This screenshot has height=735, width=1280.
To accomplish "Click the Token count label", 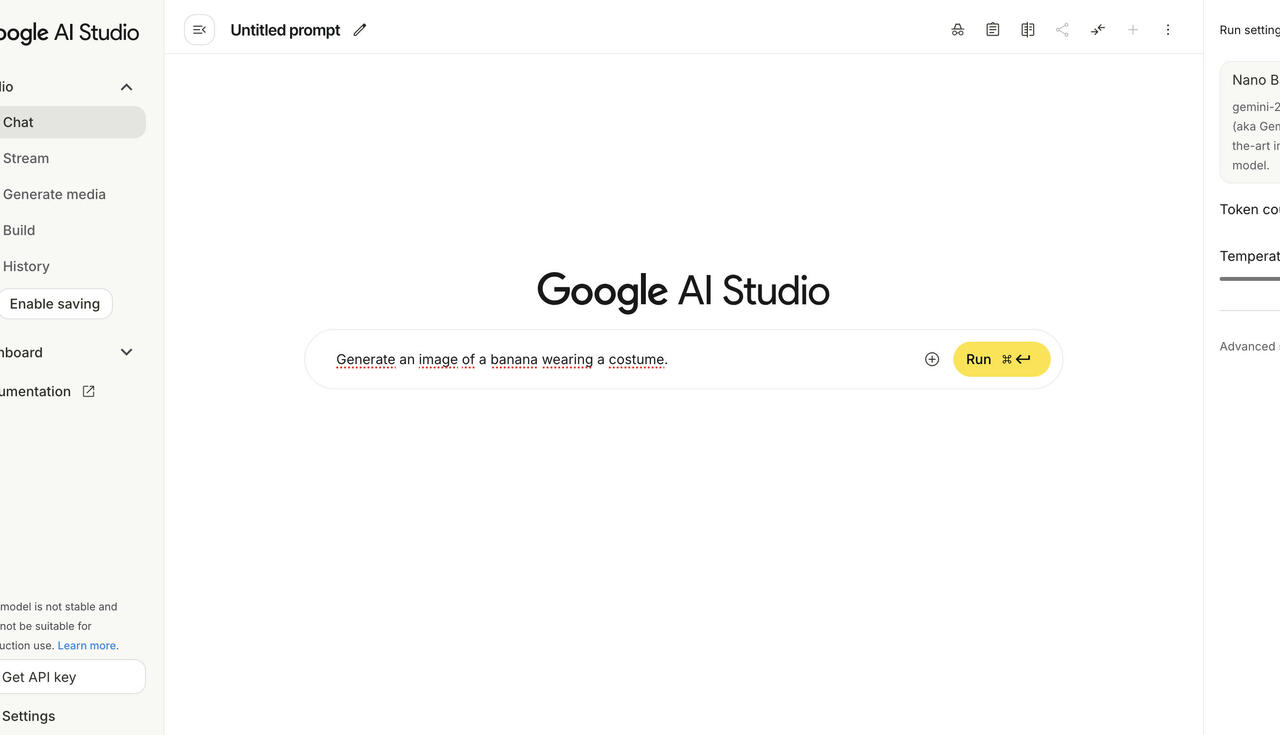I will [1250, 209].
